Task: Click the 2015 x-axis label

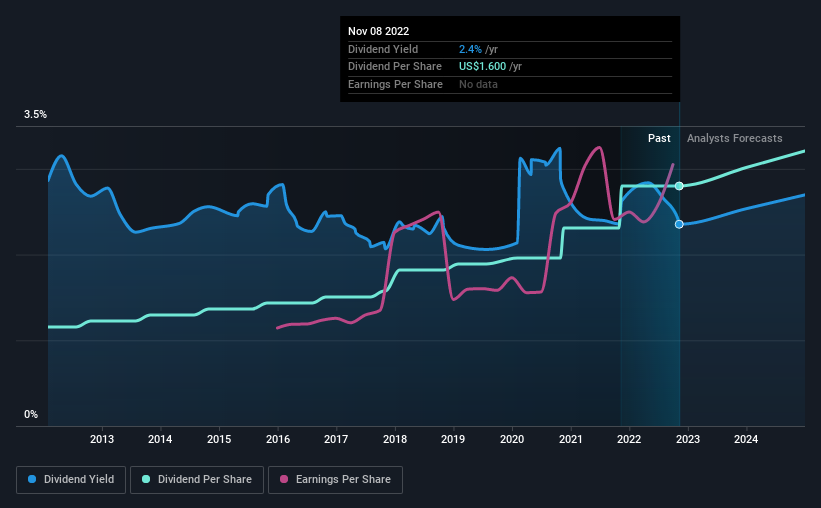Action: (x=219, y=439)
